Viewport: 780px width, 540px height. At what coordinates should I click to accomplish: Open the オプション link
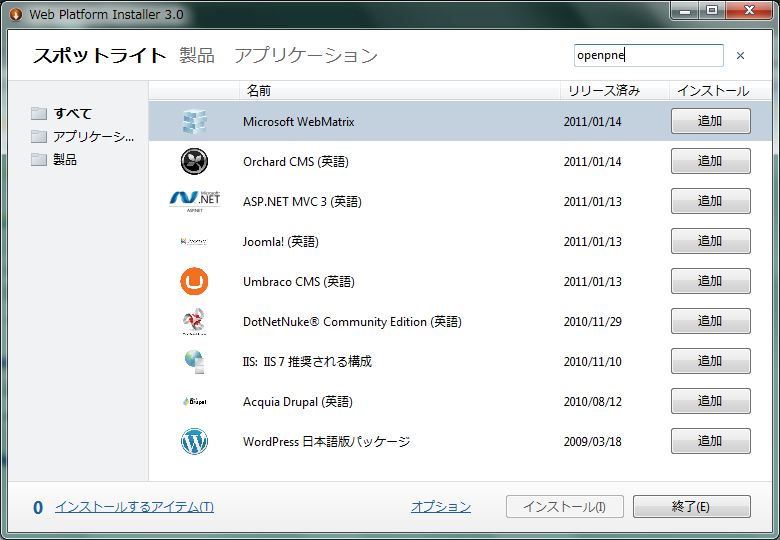pos(440,507)
